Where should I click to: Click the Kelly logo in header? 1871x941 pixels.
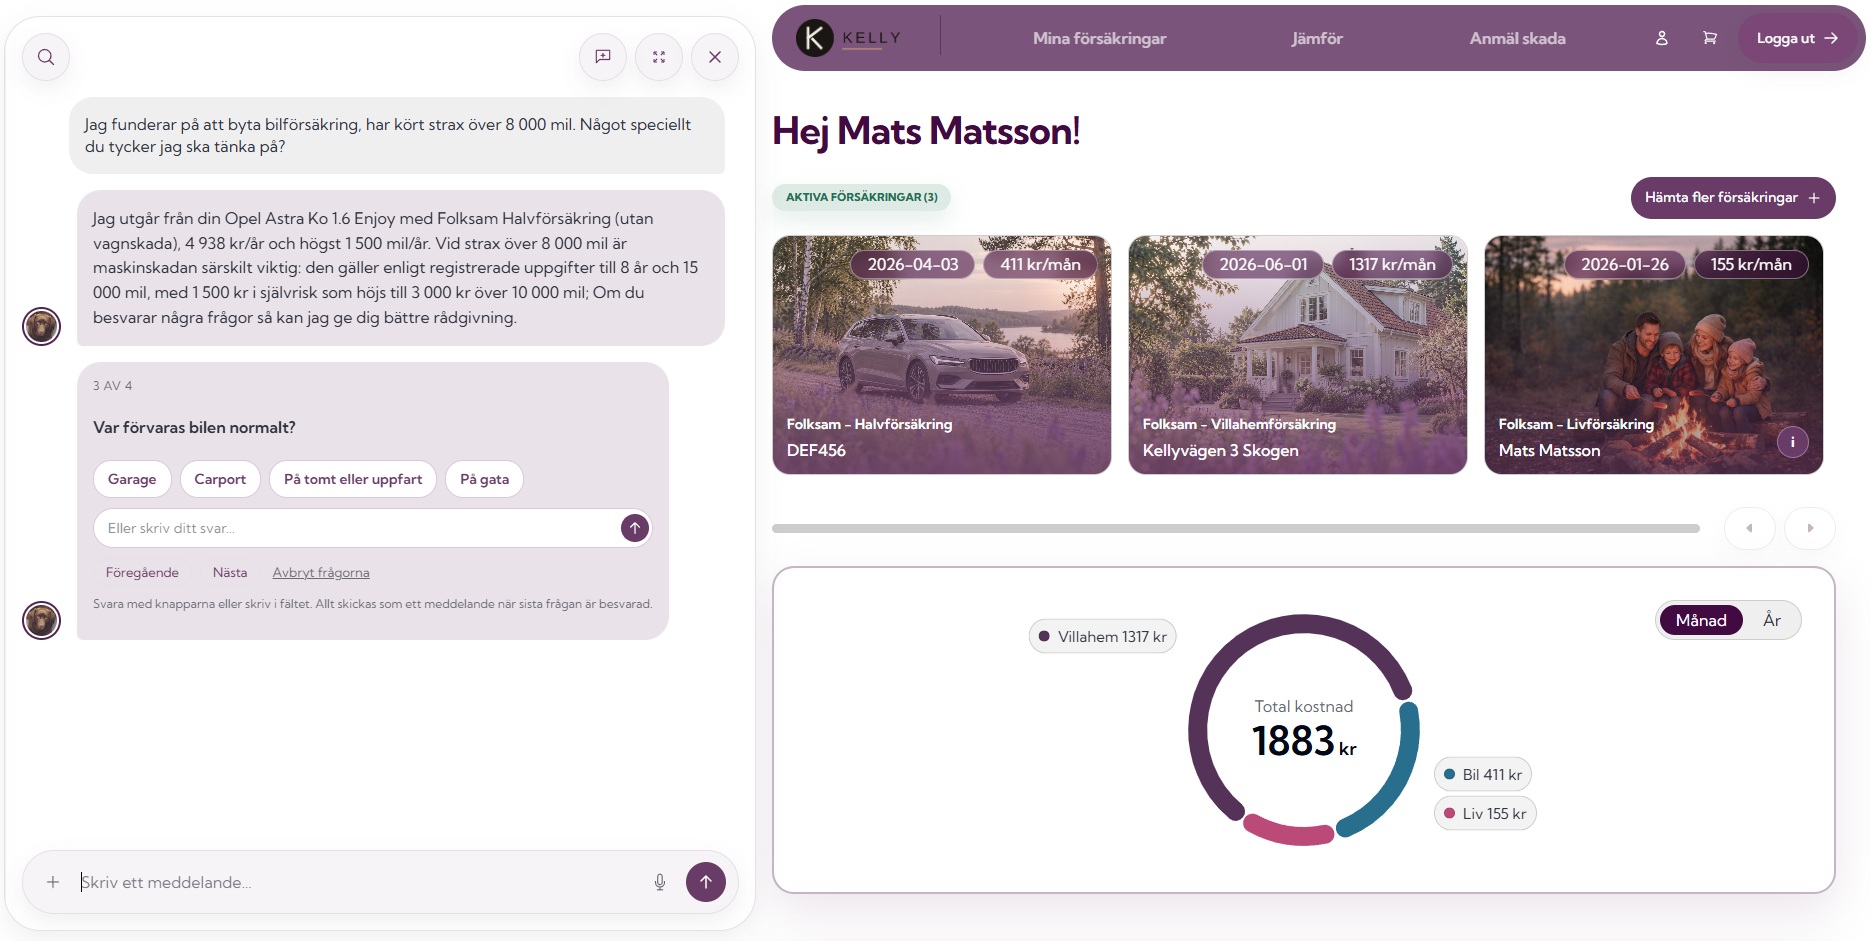(x=849, y=38)
